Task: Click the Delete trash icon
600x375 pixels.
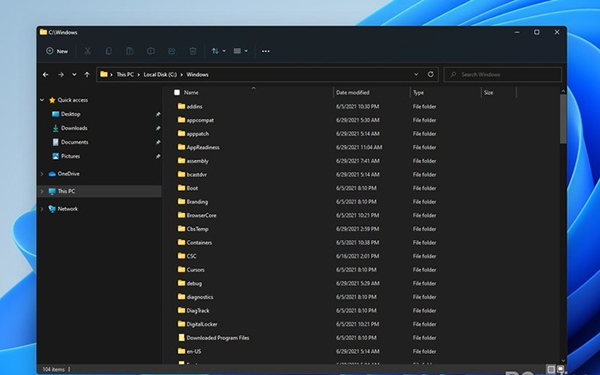Action: point(193,51)
